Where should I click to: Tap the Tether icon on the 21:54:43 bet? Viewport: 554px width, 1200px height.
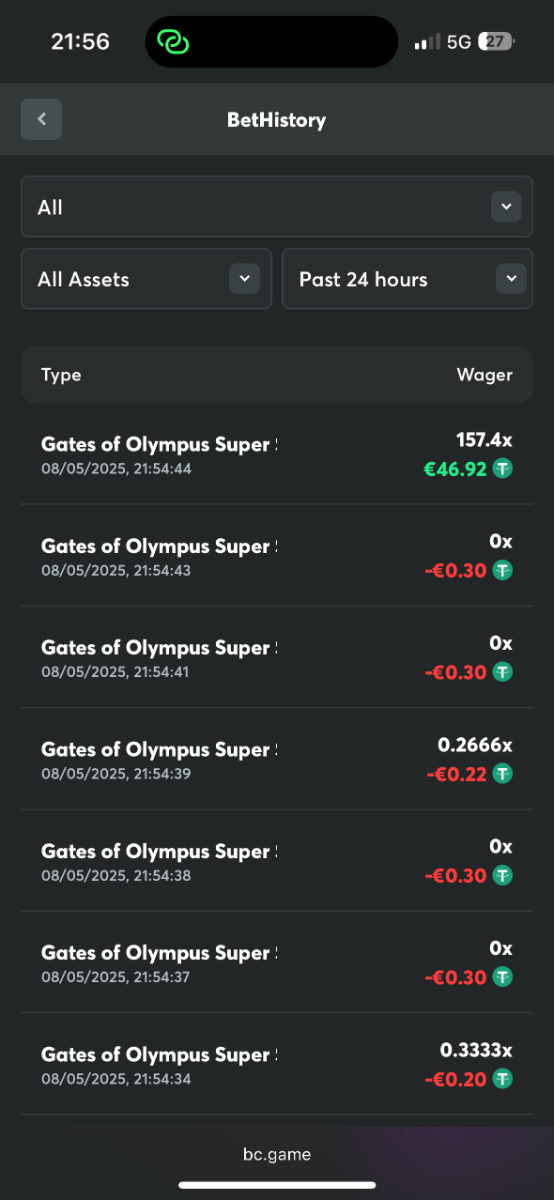point(502,570)
